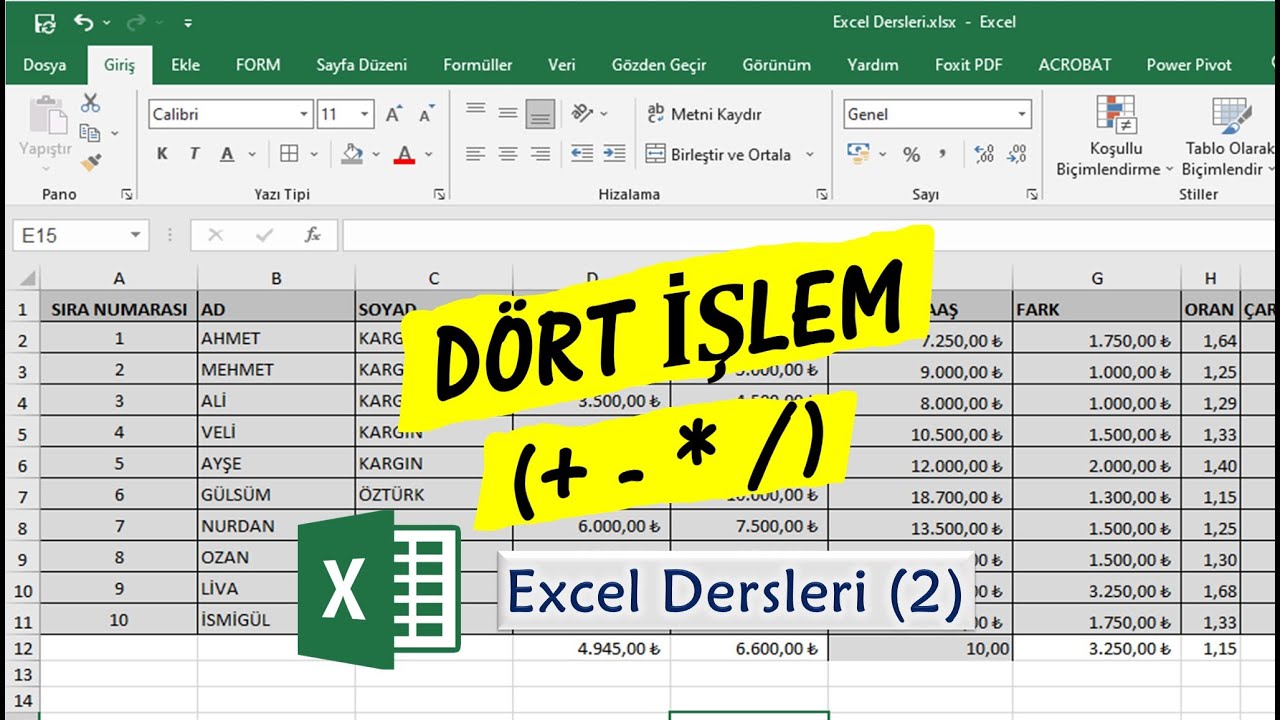Image resolution: width=1280 pixels, height=720 pixels.
Task: Switch to the Formüller tab
Action: (478, 65)
